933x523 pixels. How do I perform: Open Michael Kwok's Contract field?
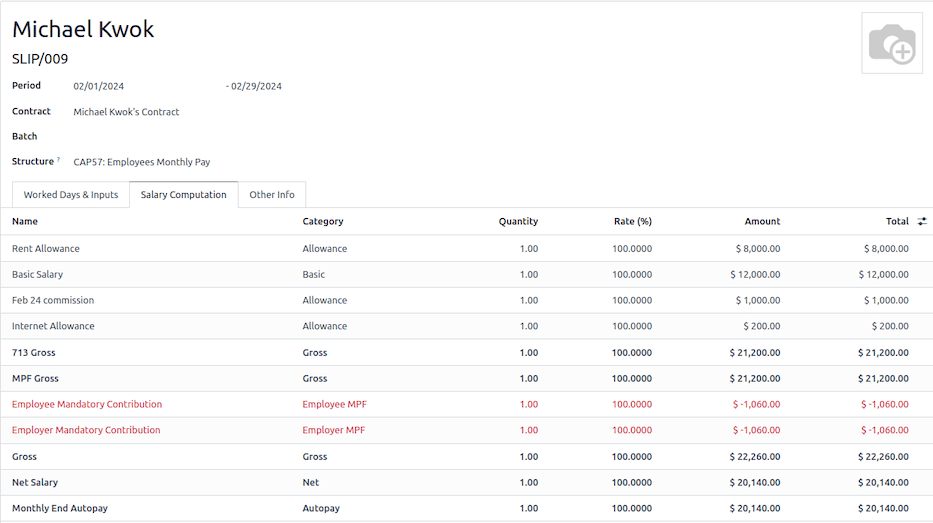tap(126, 112)
